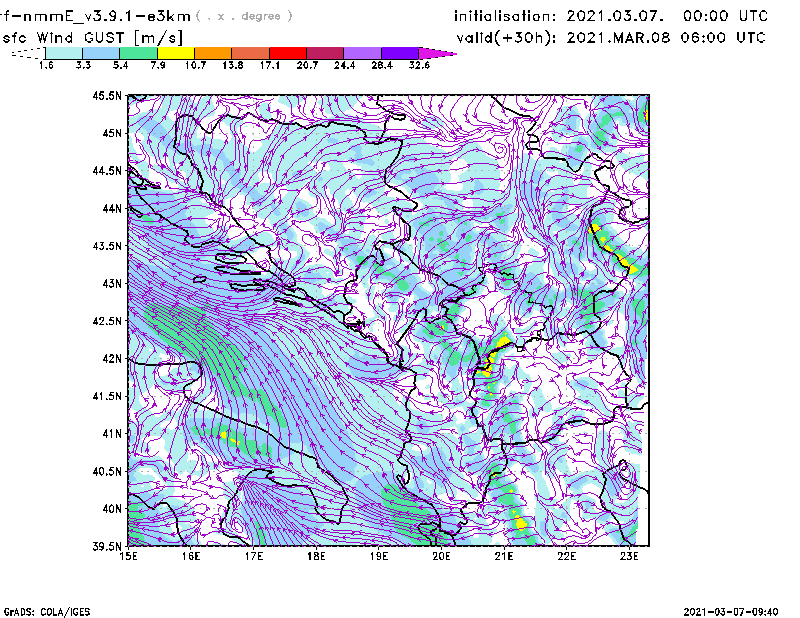
Task: Click the legend value 10.7
Action: 195,65
